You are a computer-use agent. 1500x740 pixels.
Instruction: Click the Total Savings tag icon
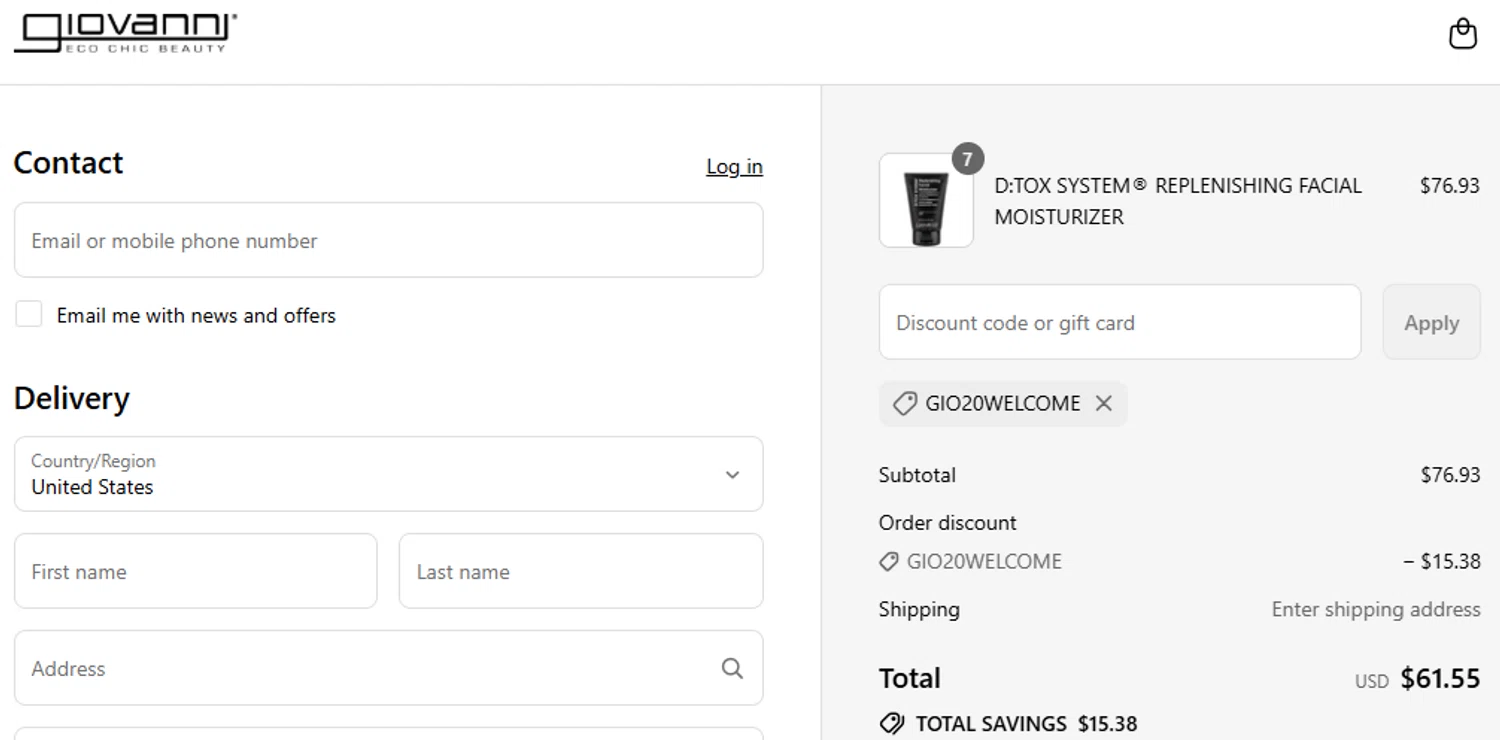point(891,723)
